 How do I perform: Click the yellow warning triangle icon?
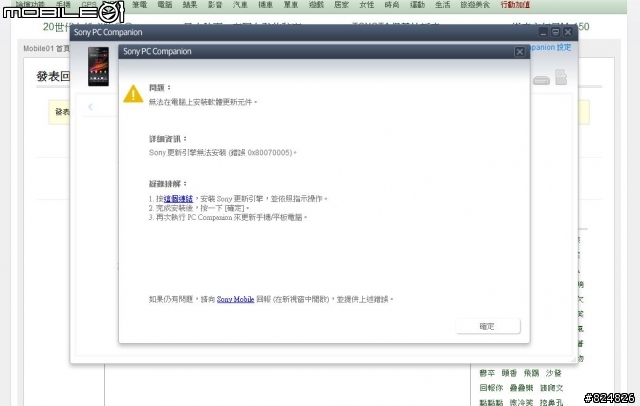(x=133, y=93)
